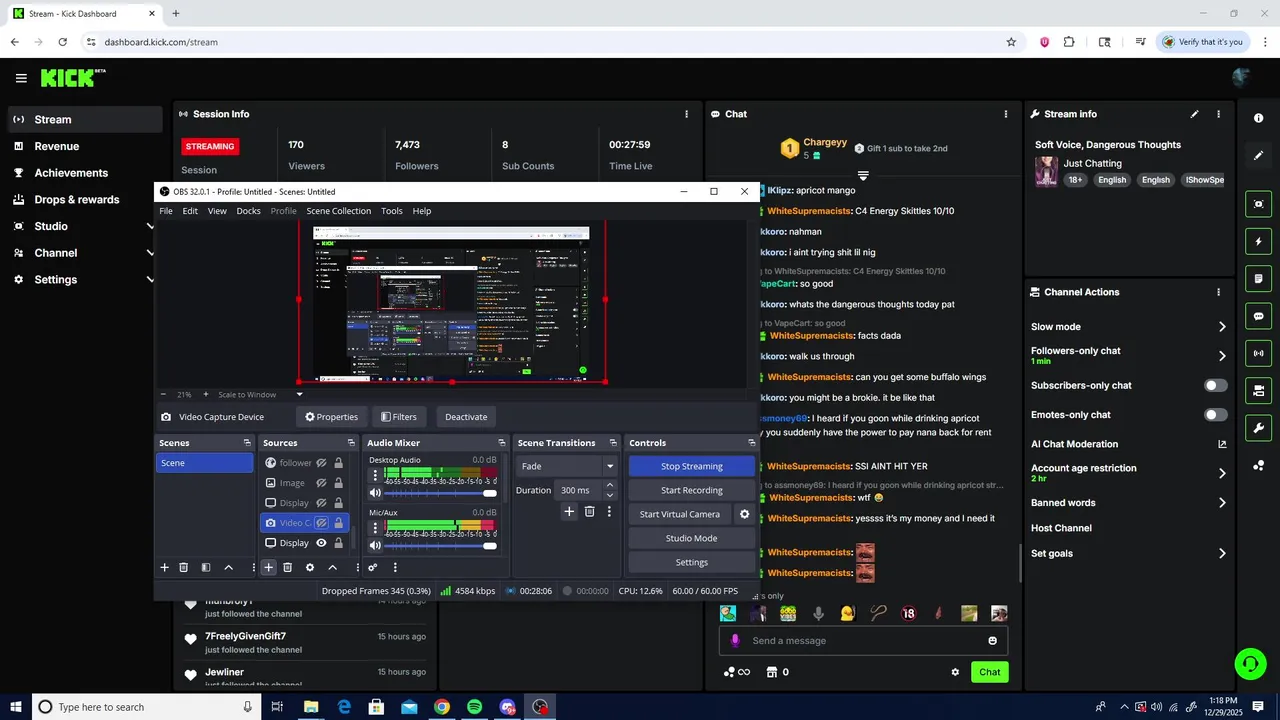
Task: Toggle lock on Image source
Action: (x=338, y=483)
